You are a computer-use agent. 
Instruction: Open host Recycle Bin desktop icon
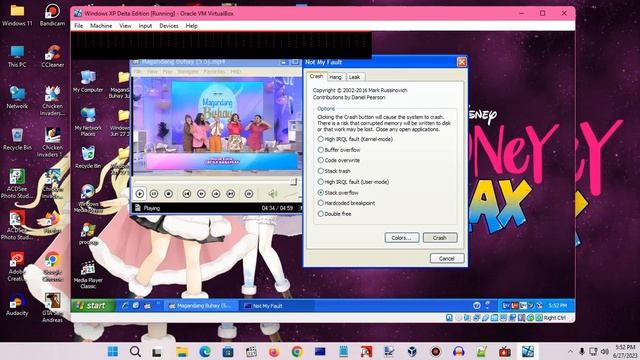(17, 139)
